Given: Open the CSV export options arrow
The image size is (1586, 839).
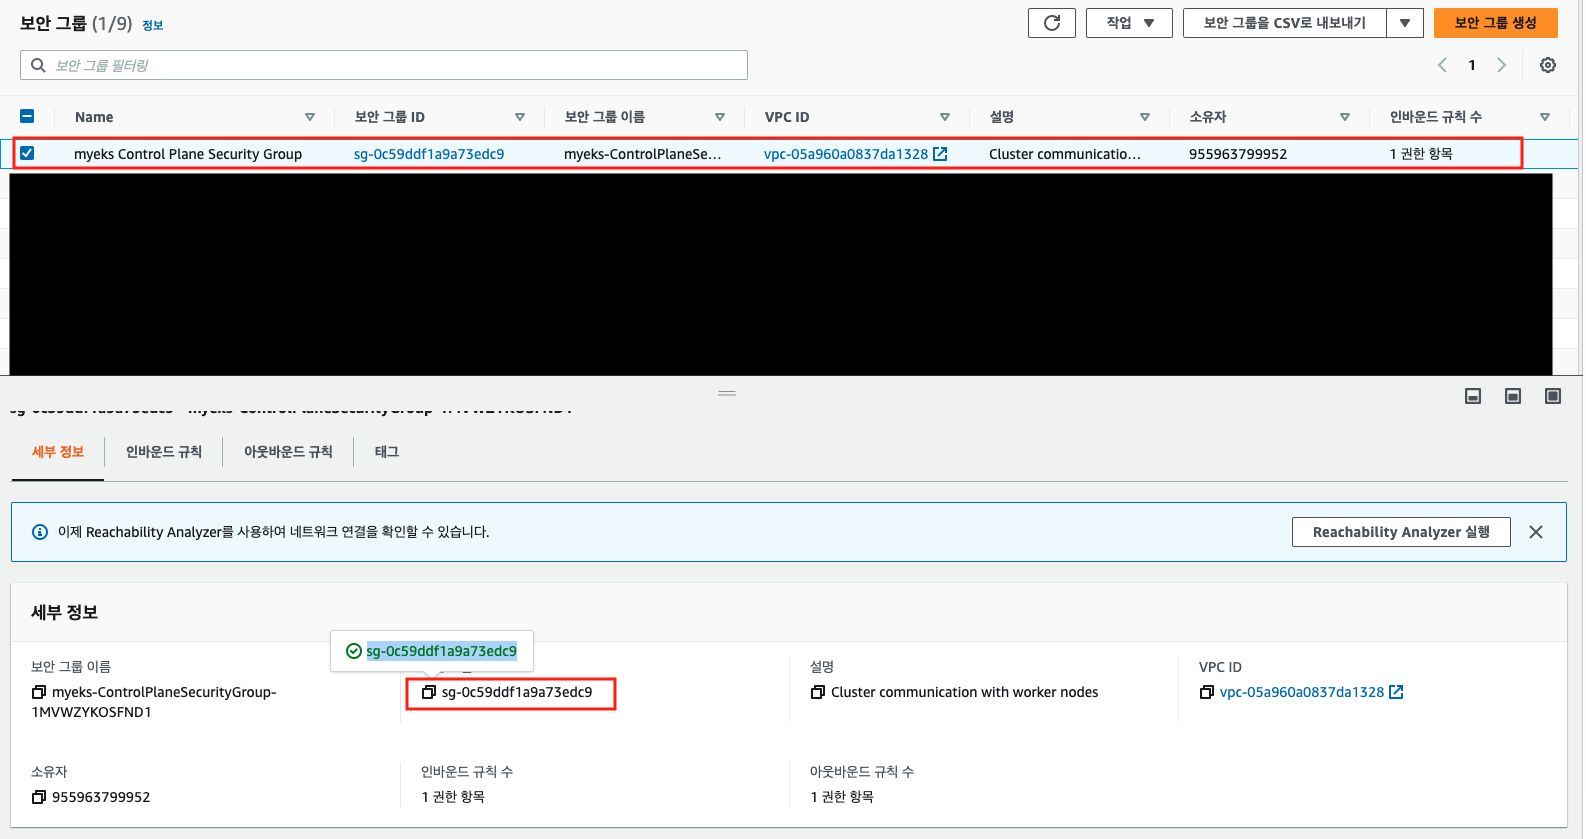Looking at the screenshot, I should [1405, 23].
